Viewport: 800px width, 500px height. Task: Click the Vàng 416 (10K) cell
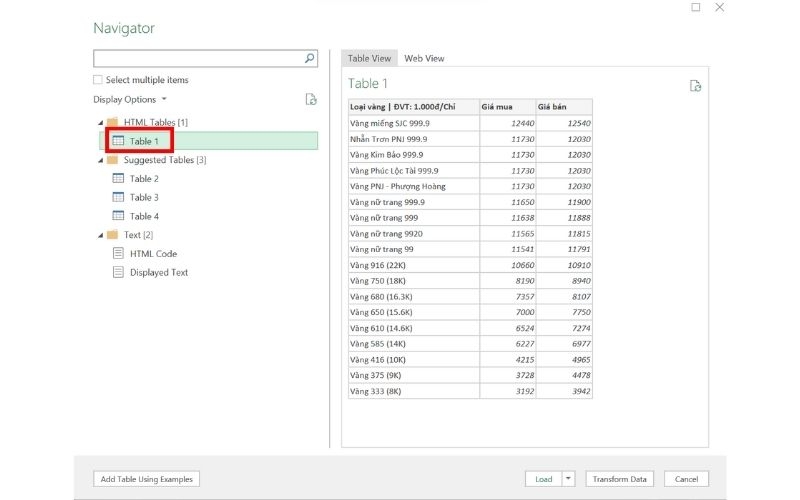coord(414,360)
